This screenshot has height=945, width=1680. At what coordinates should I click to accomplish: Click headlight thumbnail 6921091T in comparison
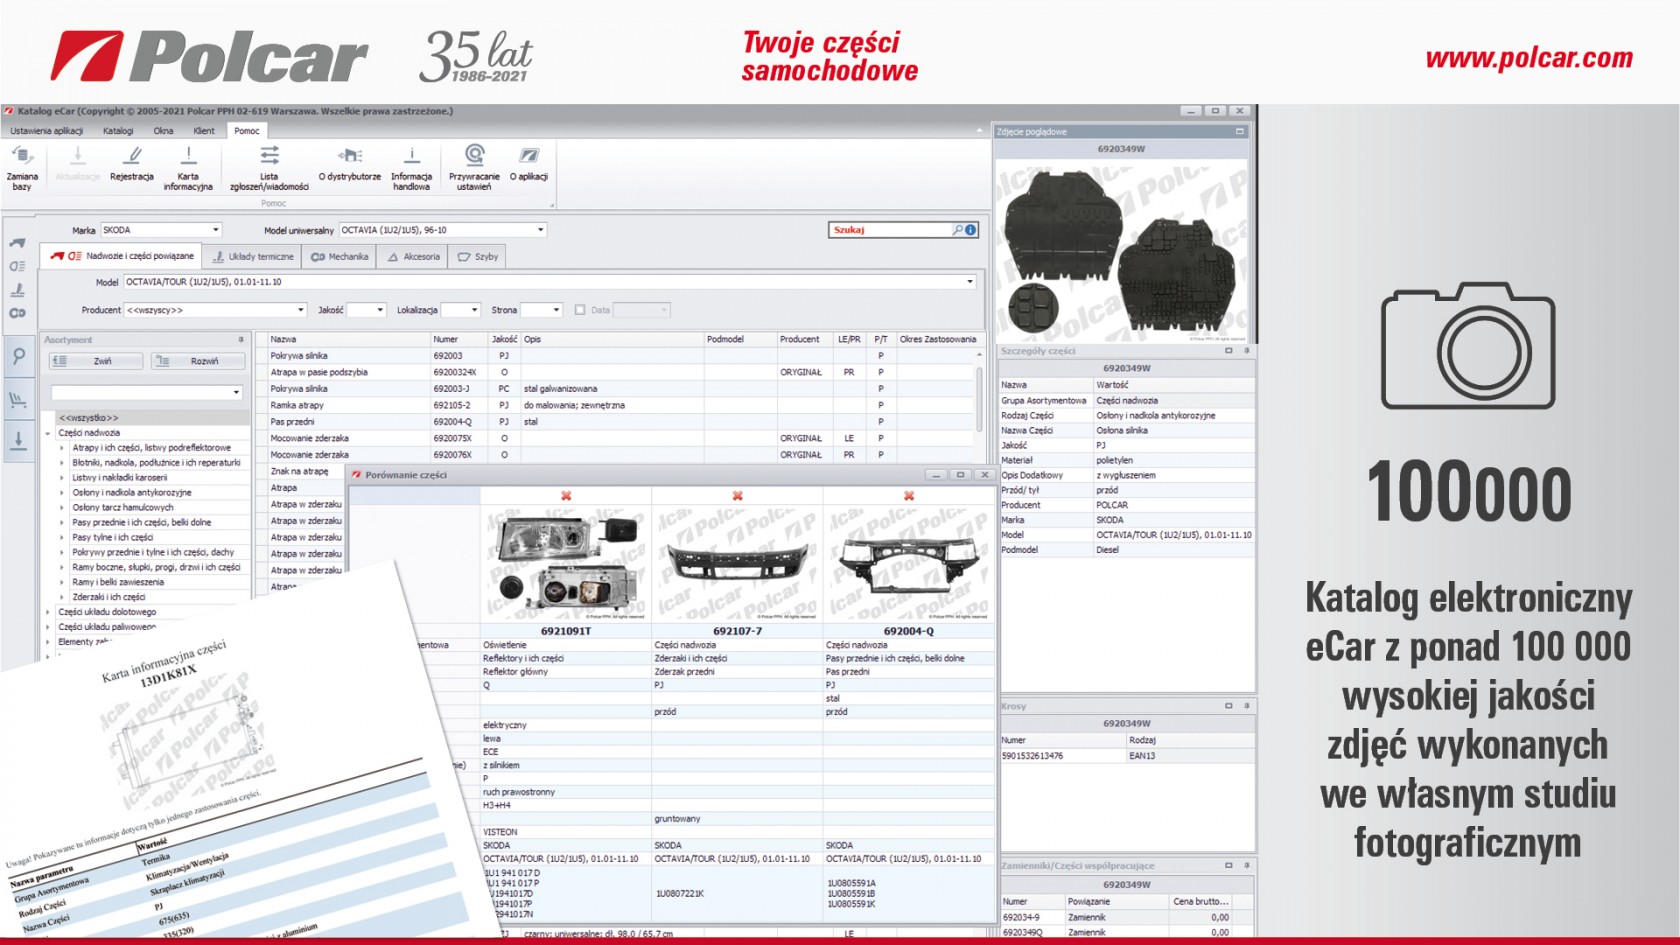pos(566,564)
